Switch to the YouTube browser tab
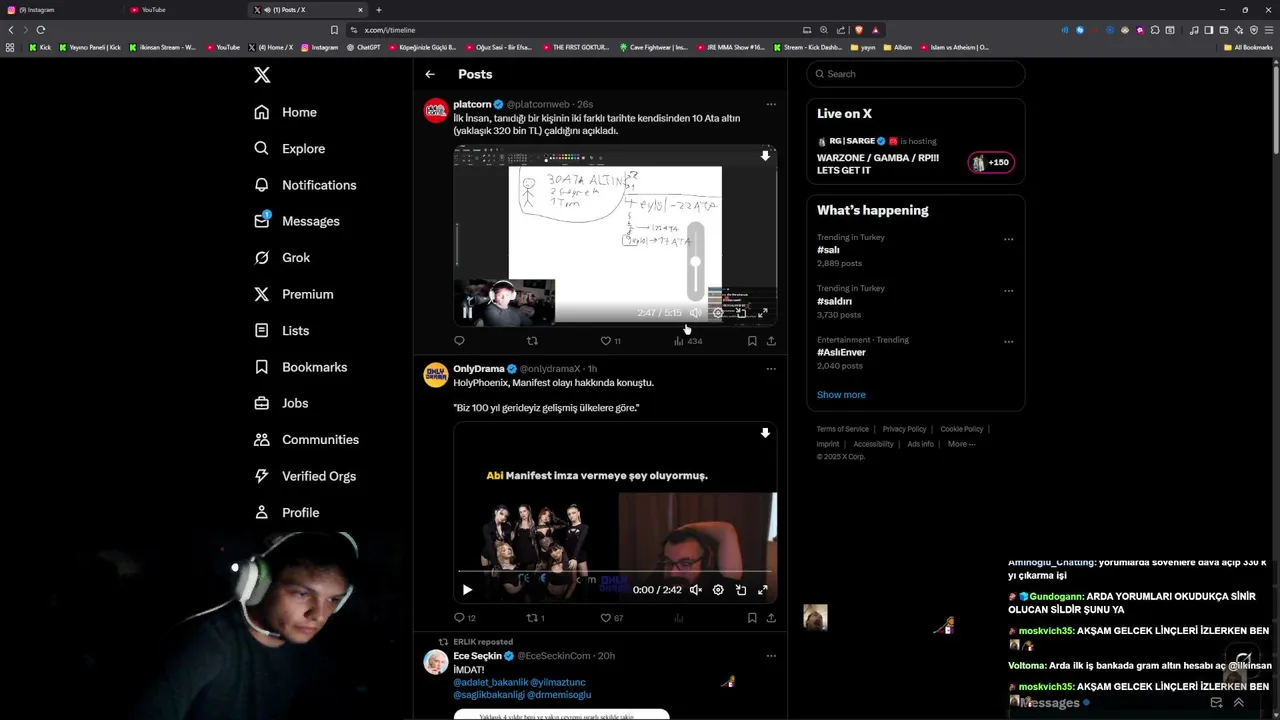This screenshot has width=1280, height=720. point(186,10)
